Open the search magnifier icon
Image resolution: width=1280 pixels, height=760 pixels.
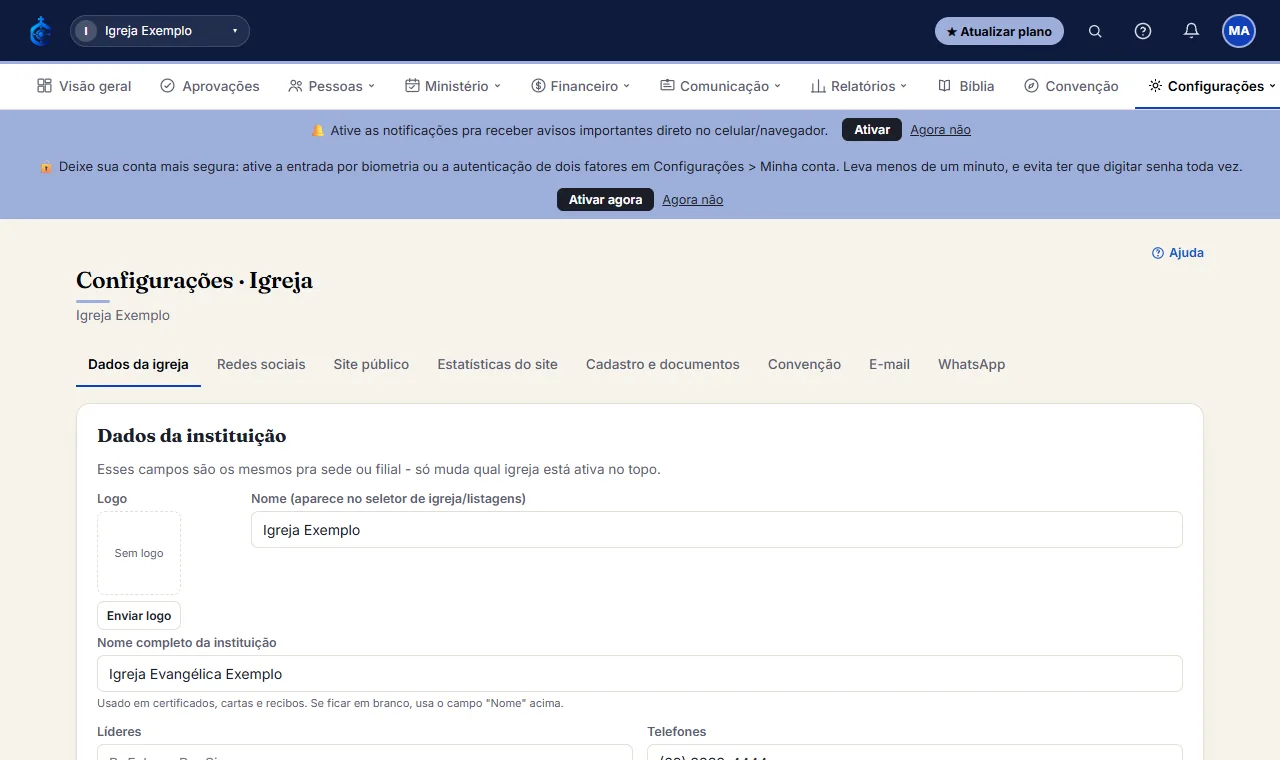[1095, 31]
